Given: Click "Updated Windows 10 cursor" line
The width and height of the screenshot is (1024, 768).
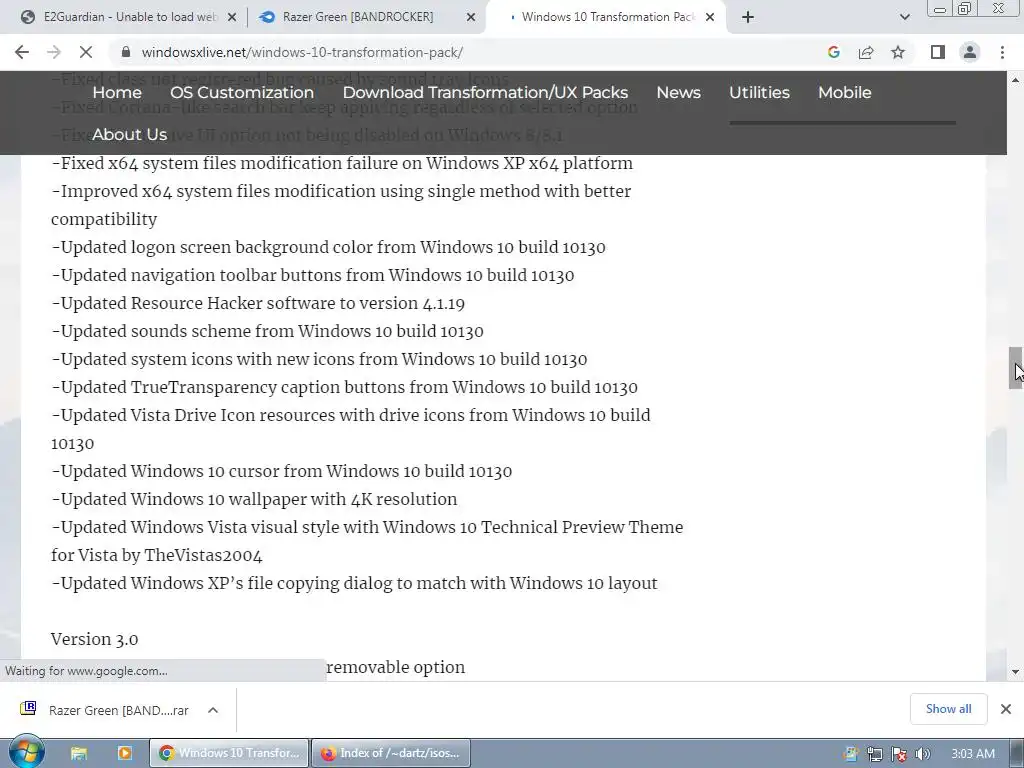Looking at the screenshot, I should tap(281, 472).
